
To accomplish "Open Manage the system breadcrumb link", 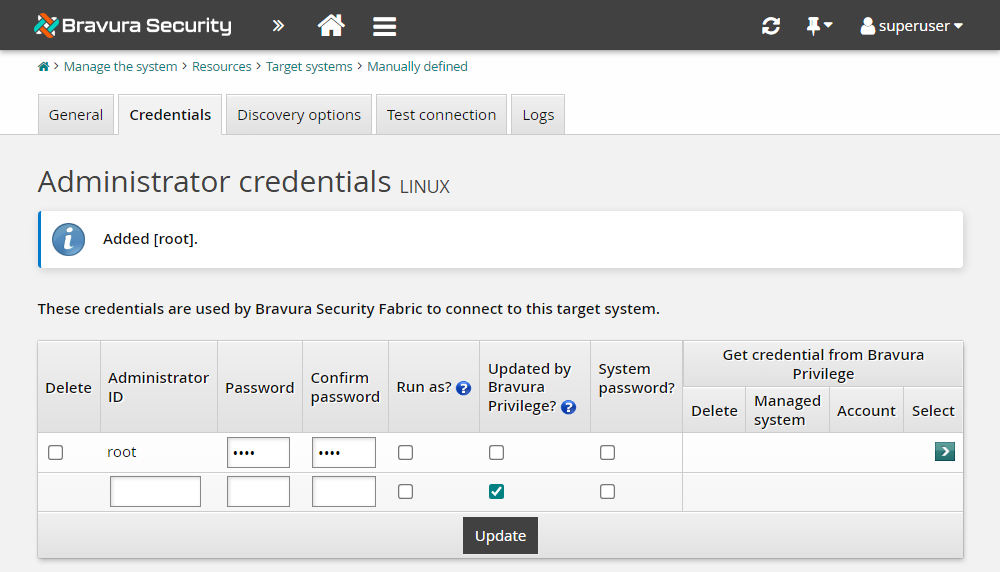I will tap(121, 66).
